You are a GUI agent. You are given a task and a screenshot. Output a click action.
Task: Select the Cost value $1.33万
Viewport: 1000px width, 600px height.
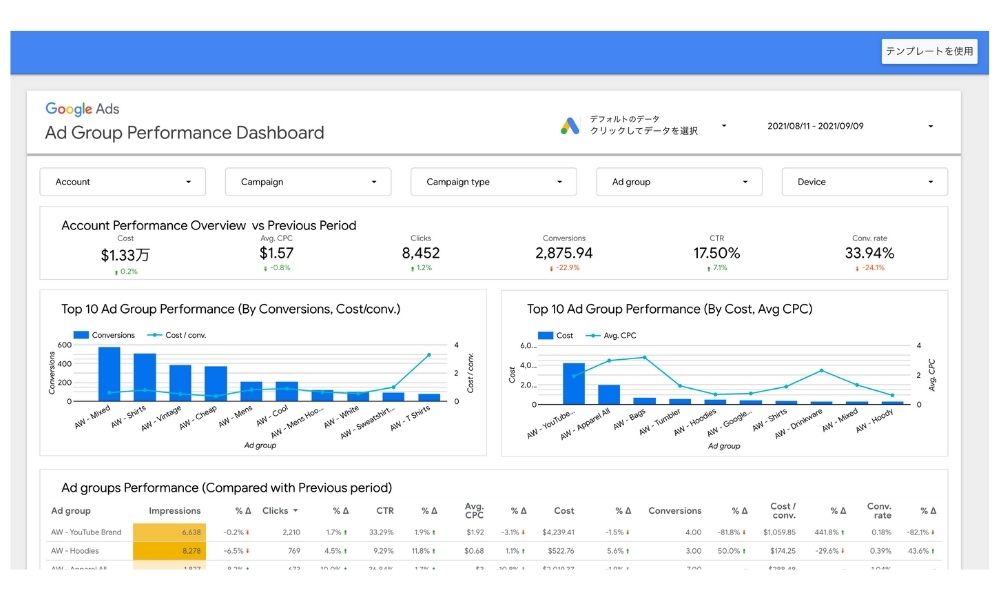pyautogui.click(x=125, y=255)
